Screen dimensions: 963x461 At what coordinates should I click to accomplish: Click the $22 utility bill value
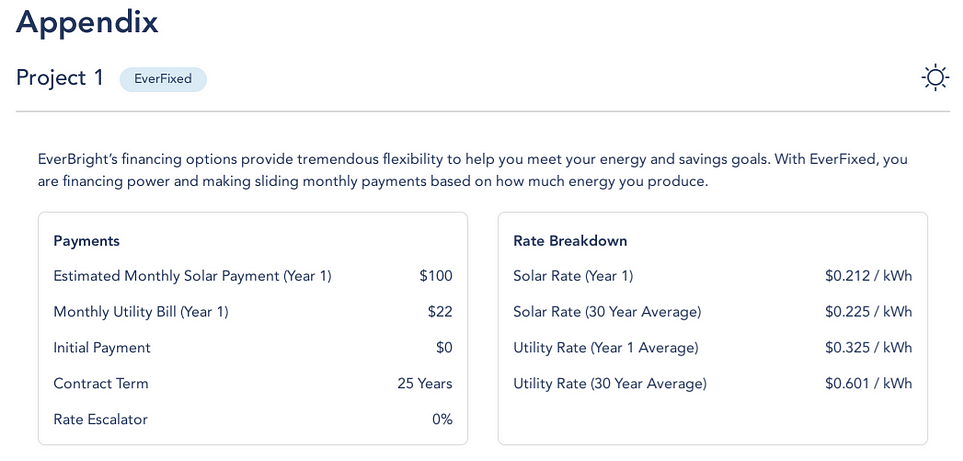pos(440,312)
